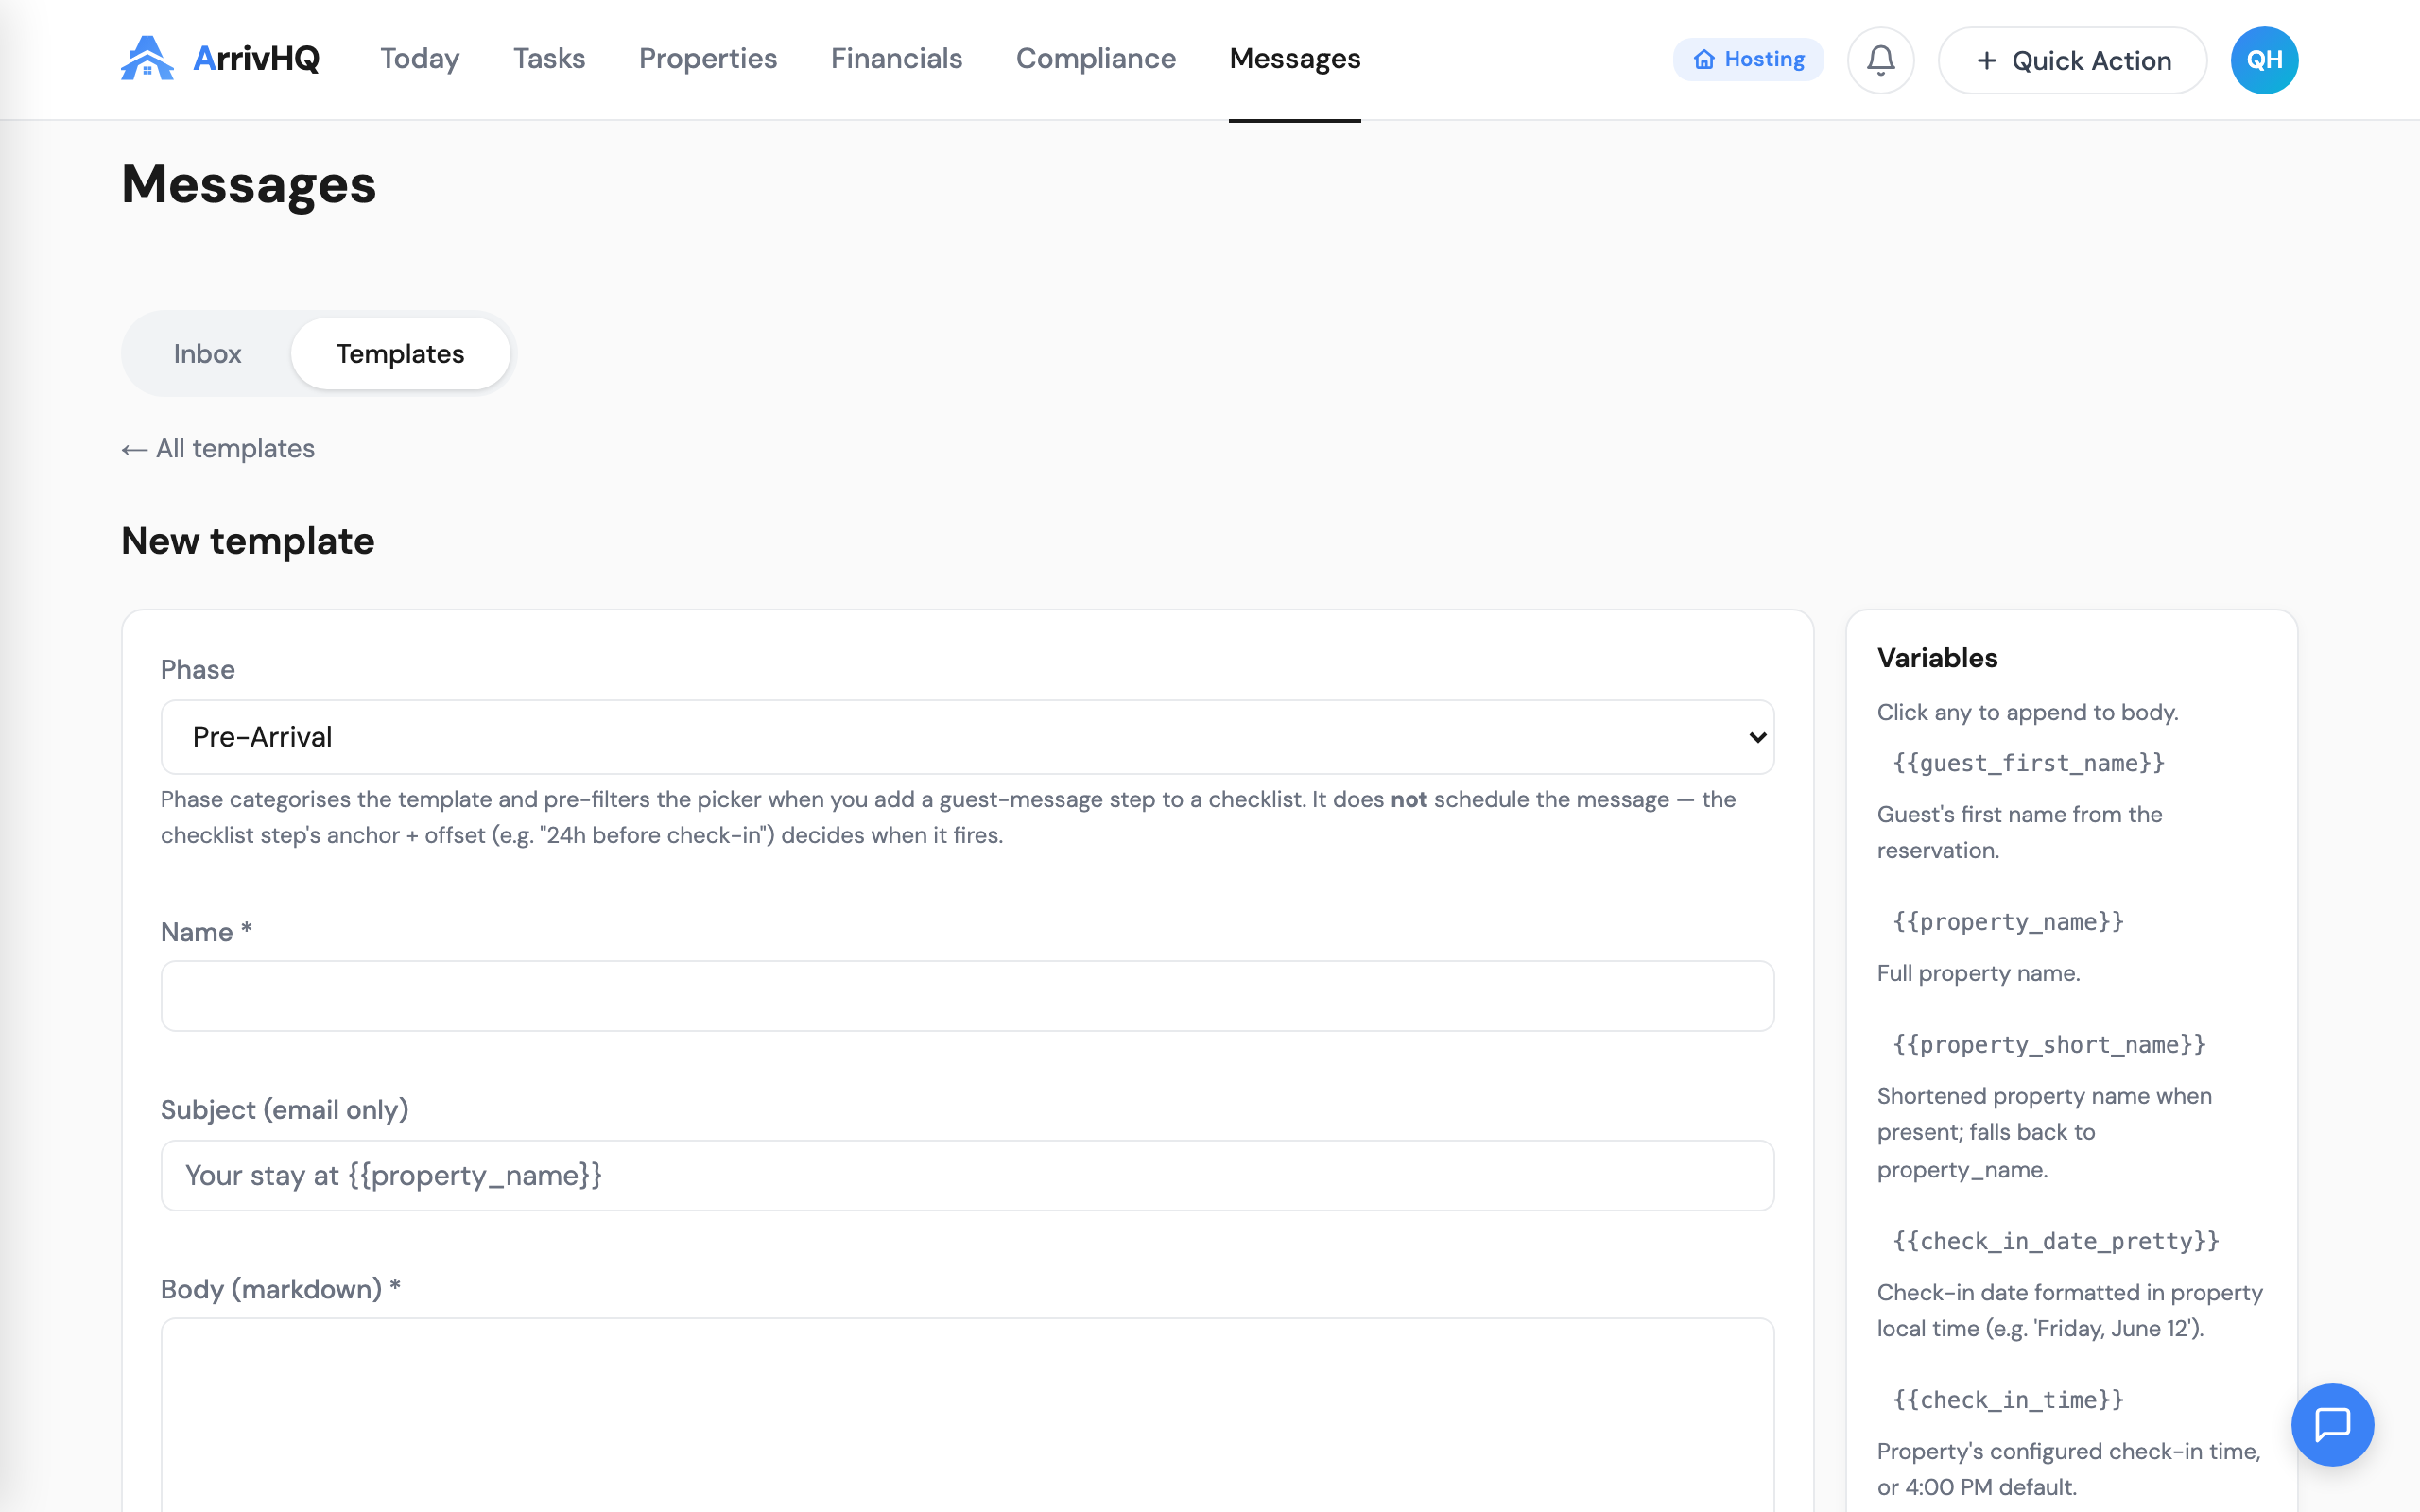Click the ArrivHQ brand name

(x=256, y=59)
